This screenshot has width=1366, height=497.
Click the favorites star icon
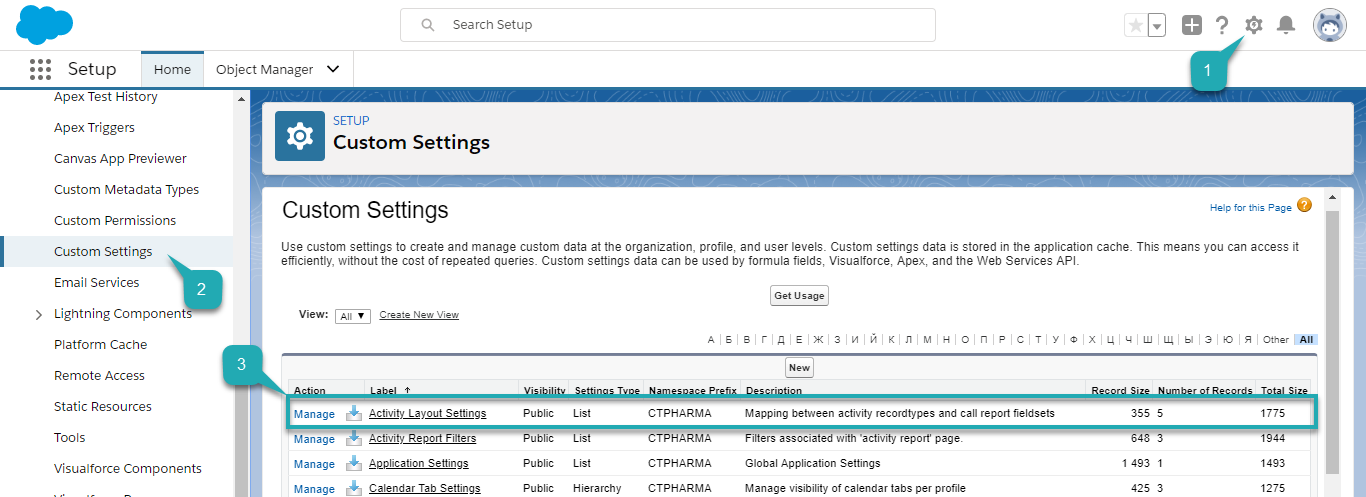1135,26
